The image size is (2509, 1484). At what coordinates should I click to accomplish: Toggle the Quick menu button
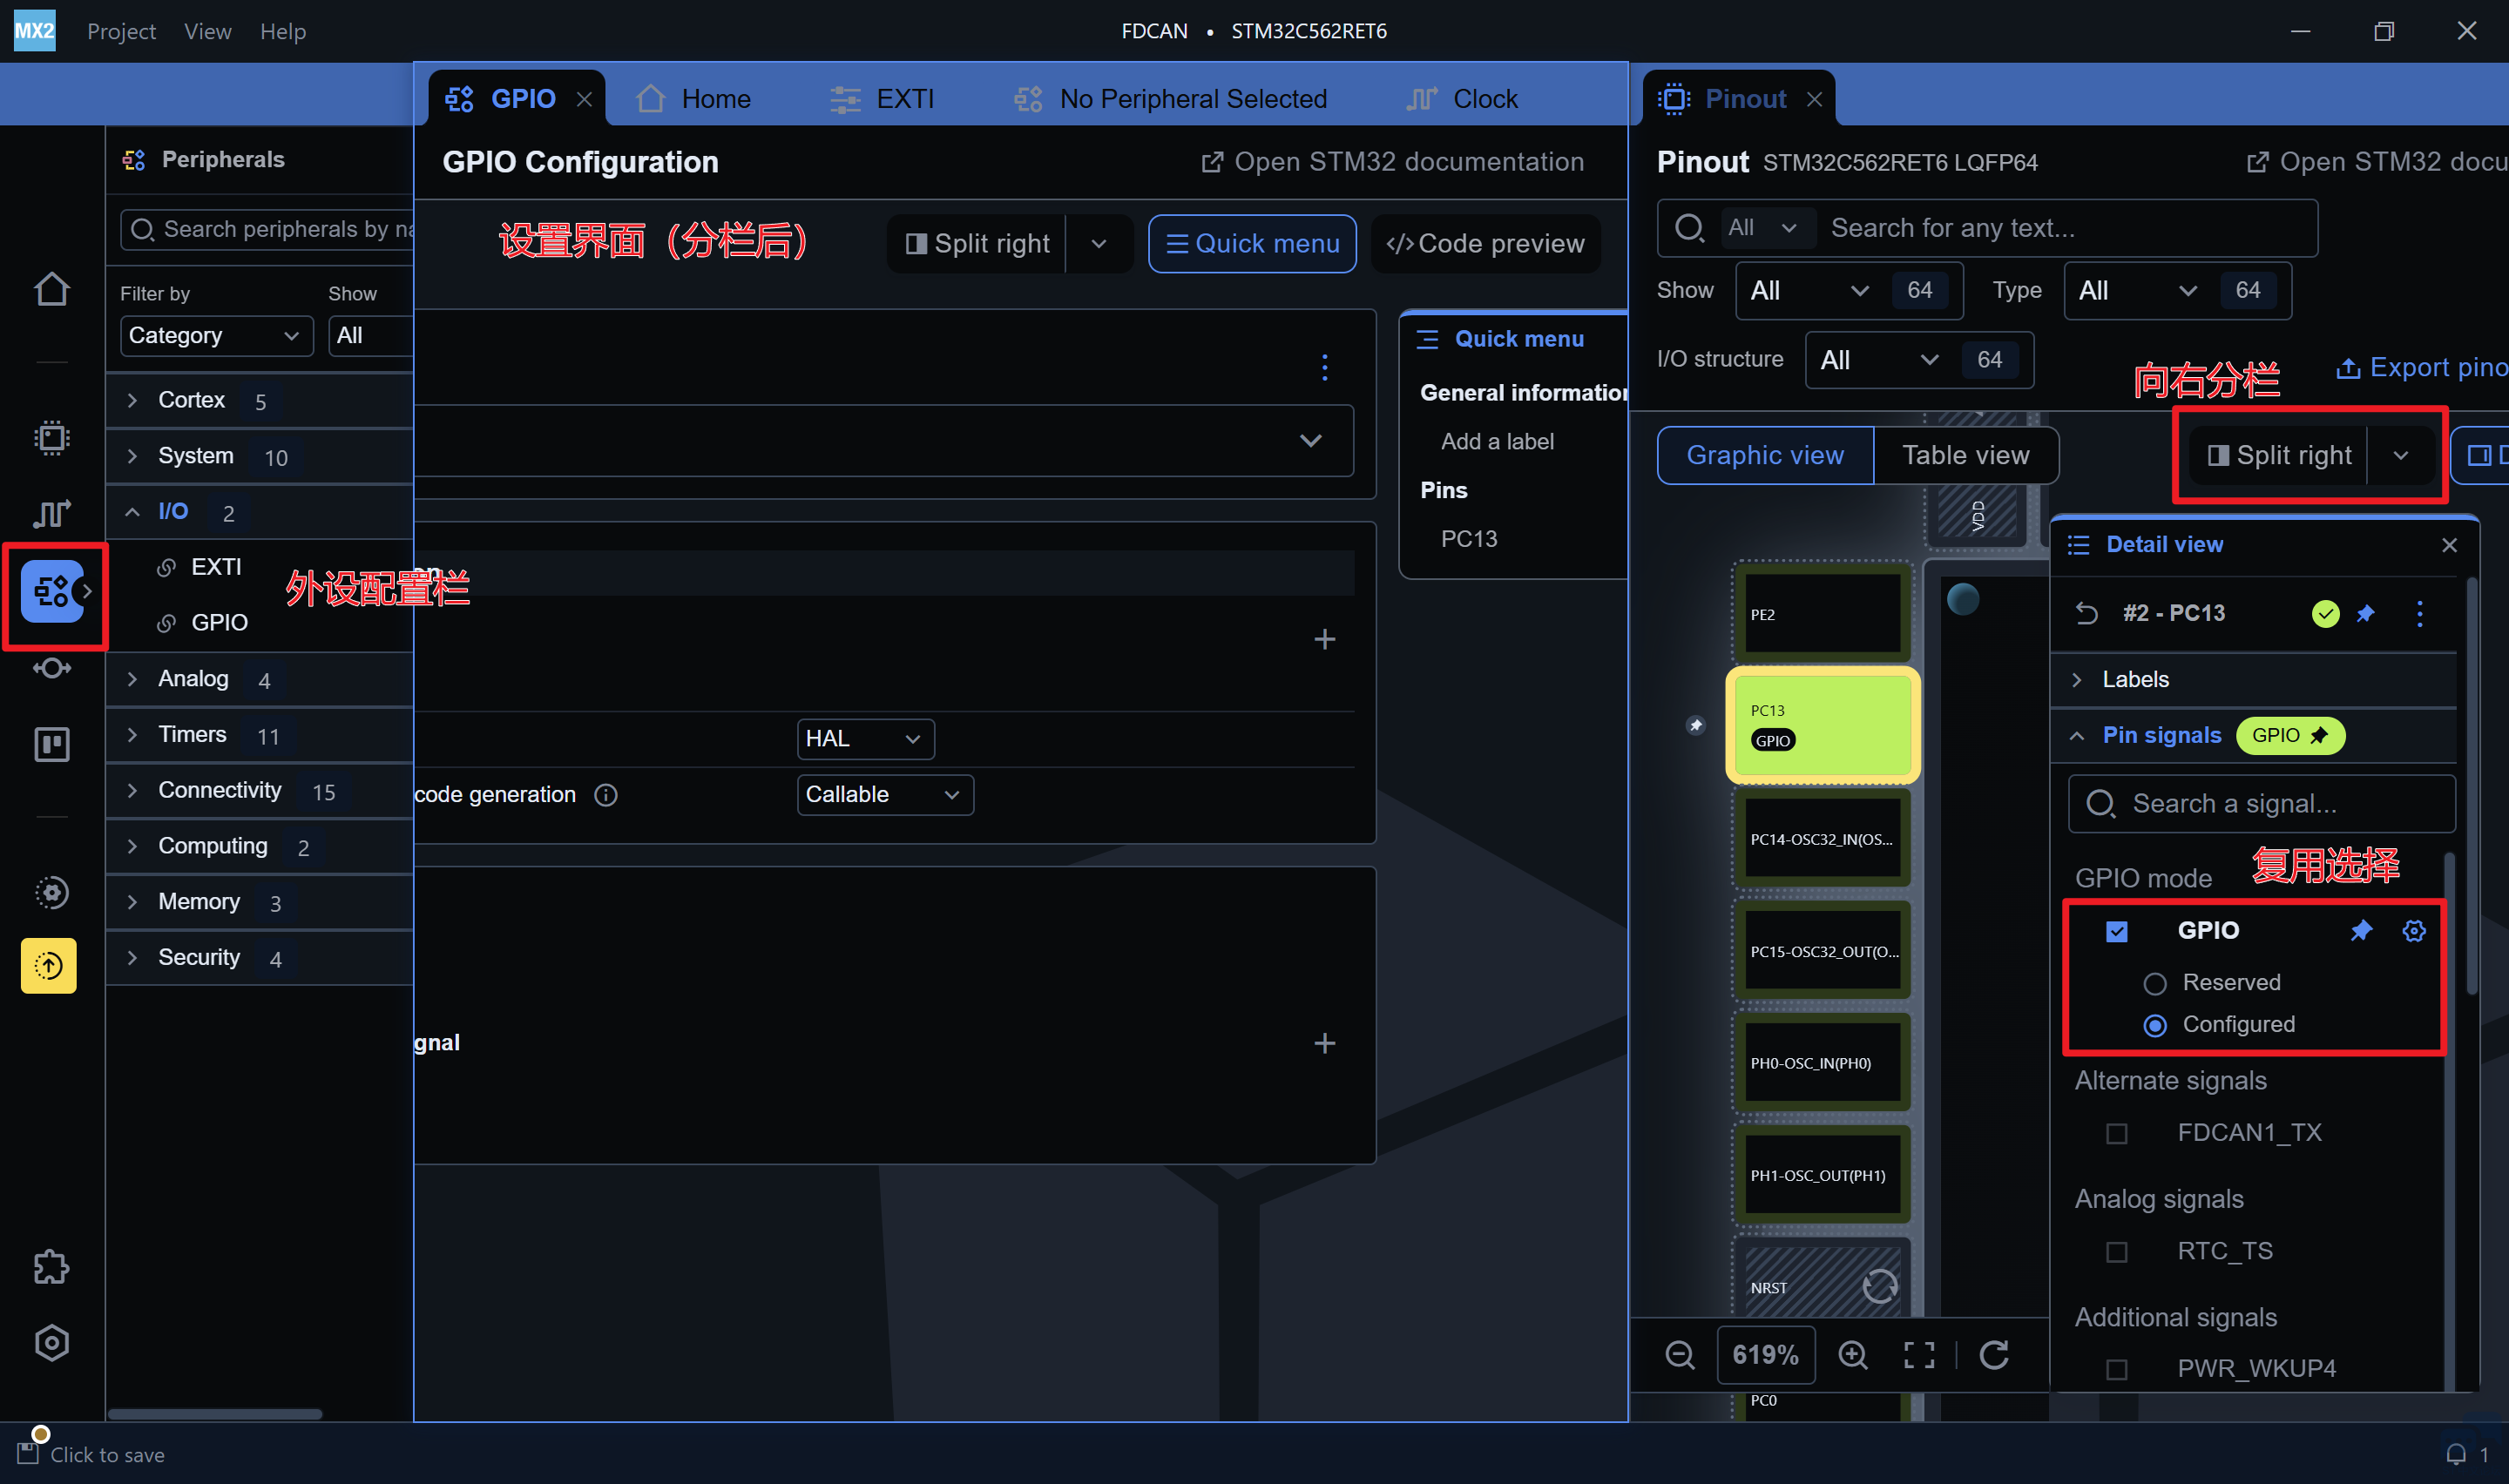(x=1252, y=244)
